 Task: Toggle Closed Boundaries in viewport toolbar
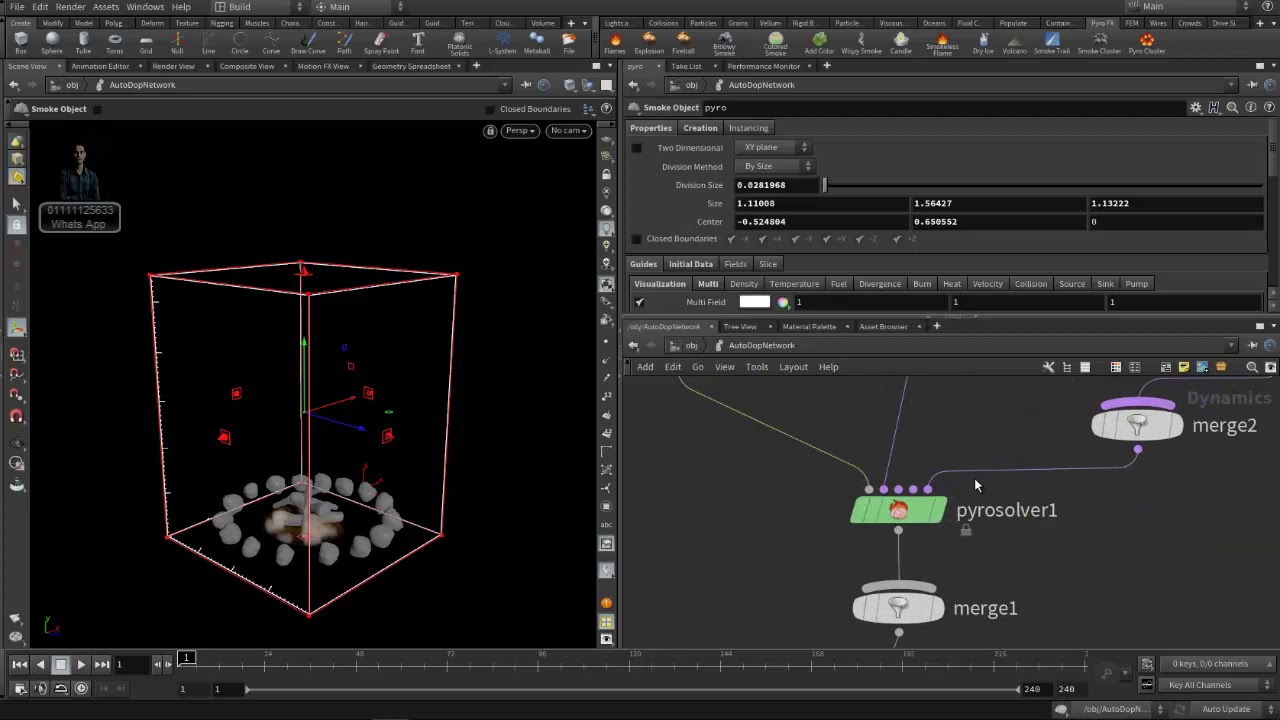(490, 109)
